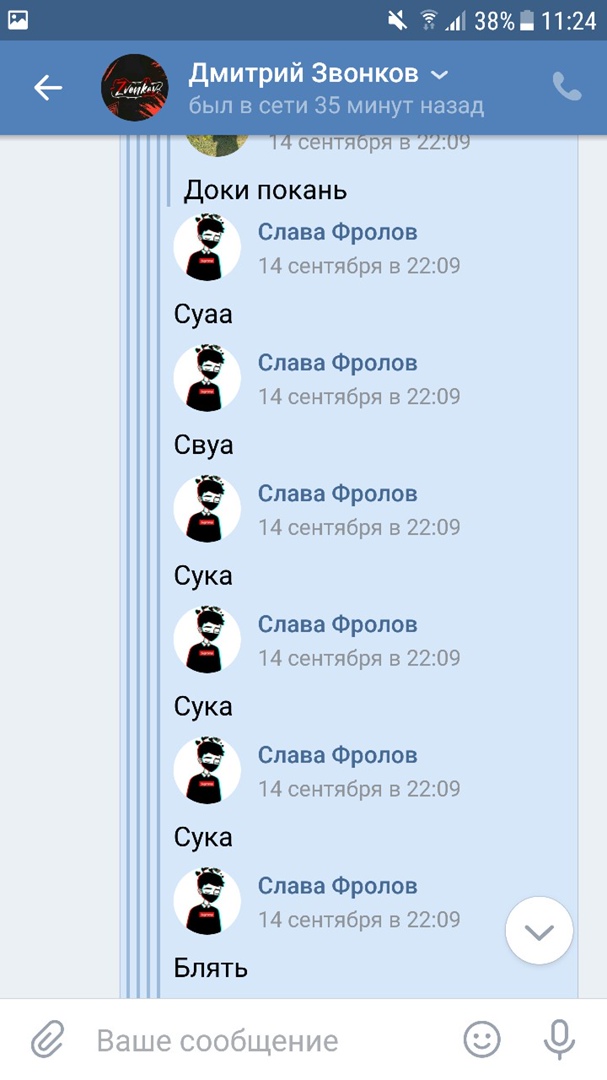
Task: Open the image notification icon in status bar
Action: 18,20
